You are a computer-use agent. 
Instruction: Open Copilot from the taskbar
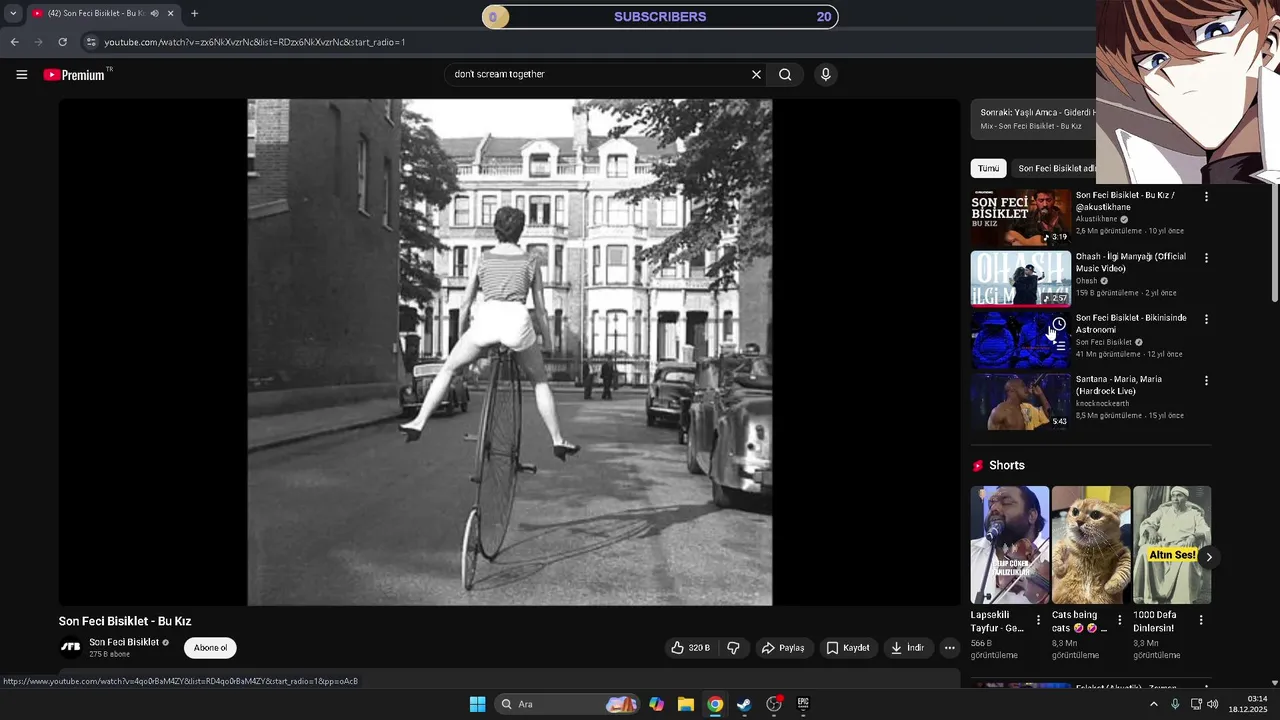656,704
